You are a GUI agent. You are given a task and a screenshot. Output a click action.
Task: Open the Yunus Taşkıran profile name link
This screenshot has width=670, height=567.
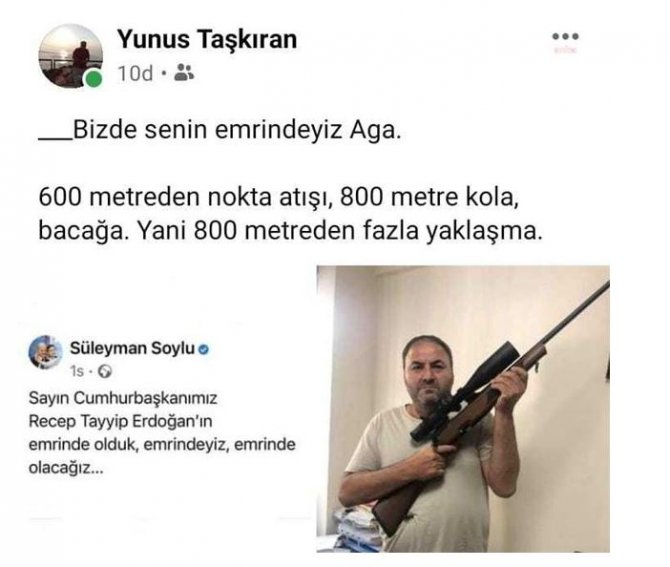[207, 39]
